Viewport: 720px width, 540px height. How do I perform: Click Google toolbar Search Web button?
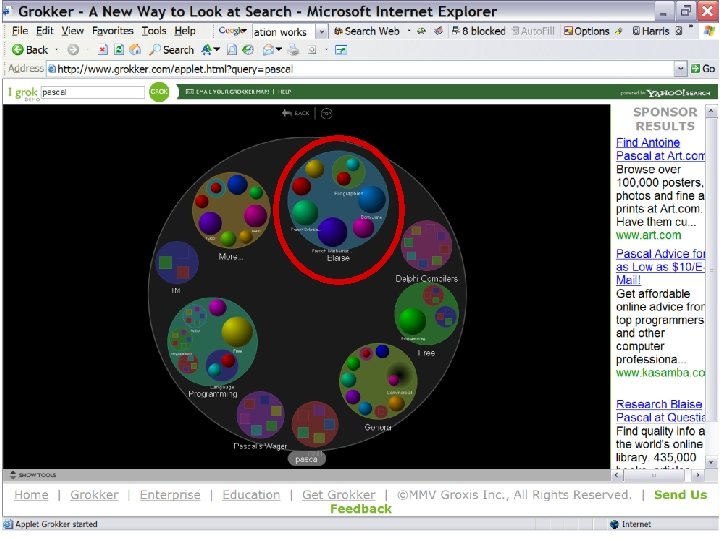(x=366, y=31)
